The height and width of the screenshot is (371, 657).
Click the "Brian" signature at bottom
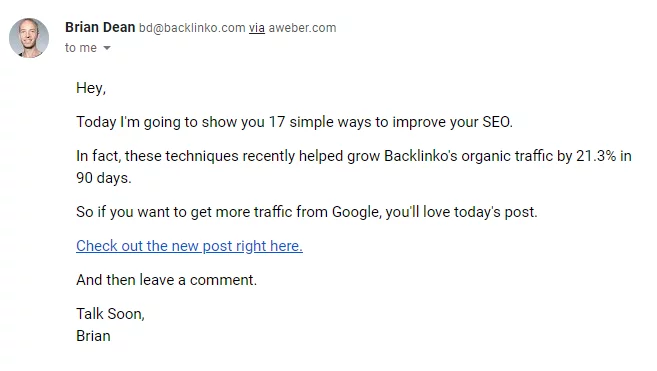pyautogui.click(x=93, y=336)
